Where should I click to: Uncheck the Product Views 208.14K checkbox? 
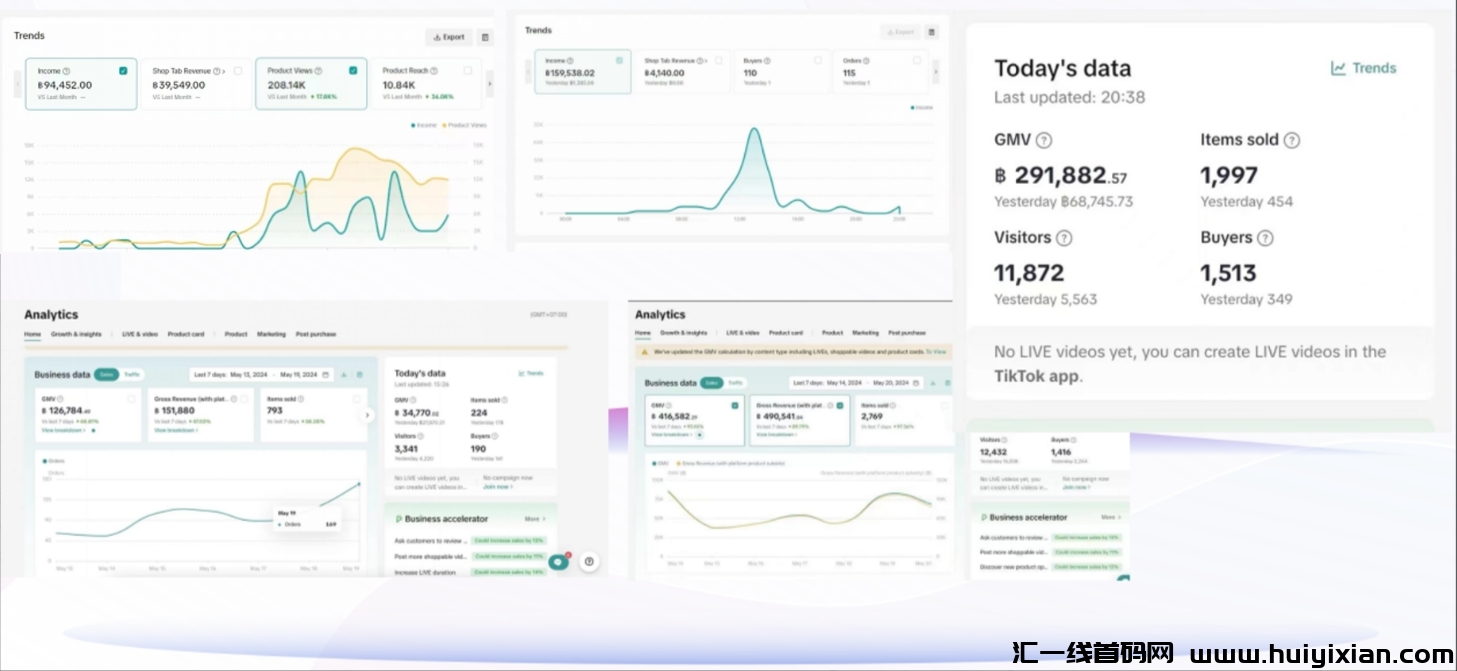click(x=353, y=71)
